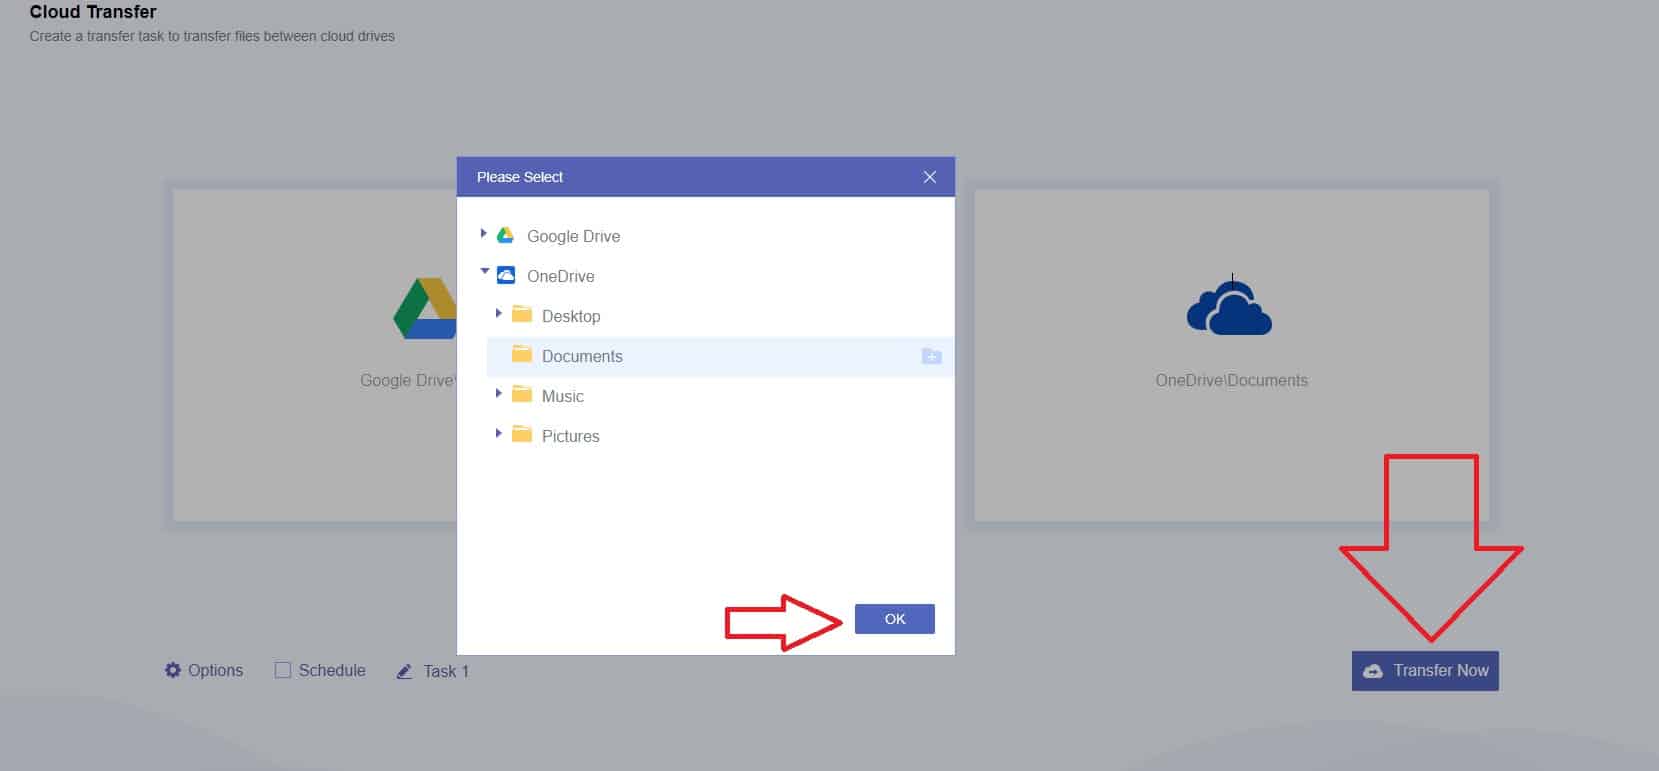Click the destination OneDrive cloud logo
The image size is (1659, 771).
(1229, 308)
